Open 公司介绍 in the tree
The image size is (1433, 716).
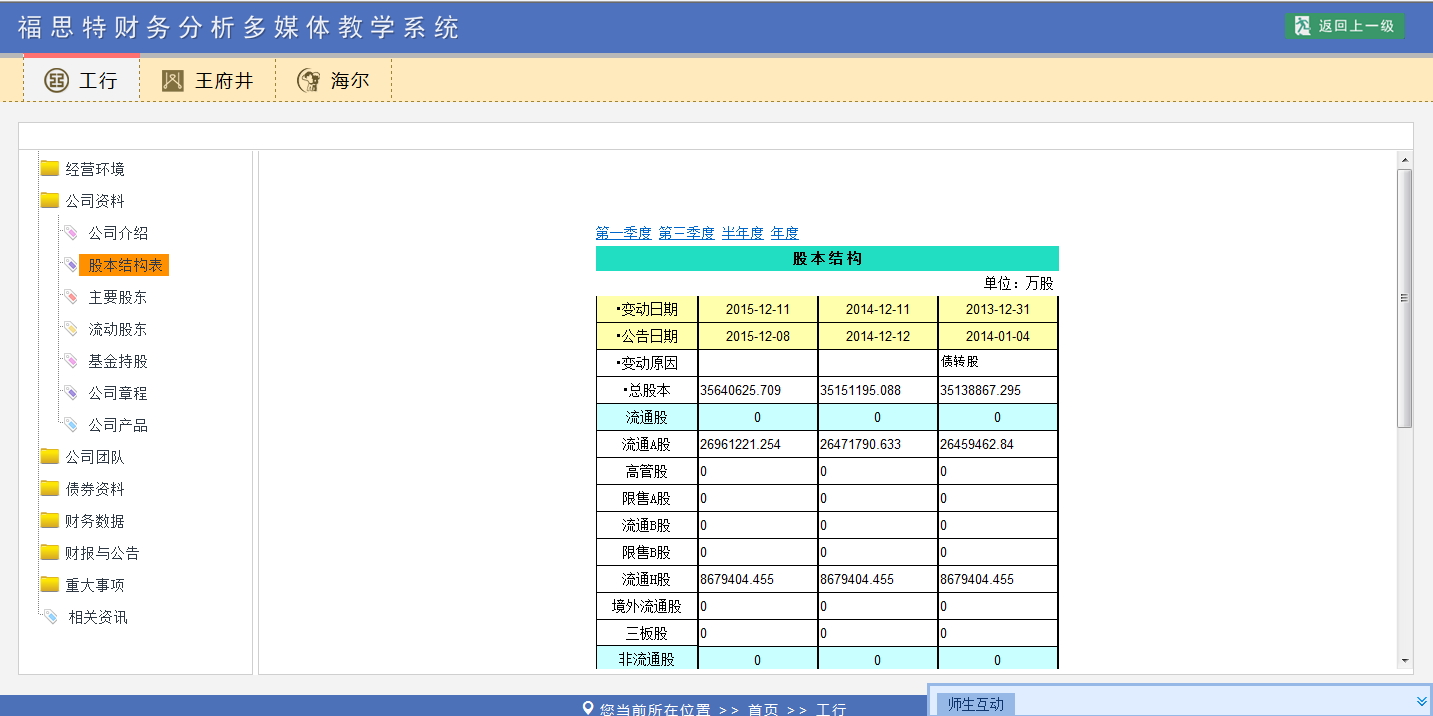118,233
